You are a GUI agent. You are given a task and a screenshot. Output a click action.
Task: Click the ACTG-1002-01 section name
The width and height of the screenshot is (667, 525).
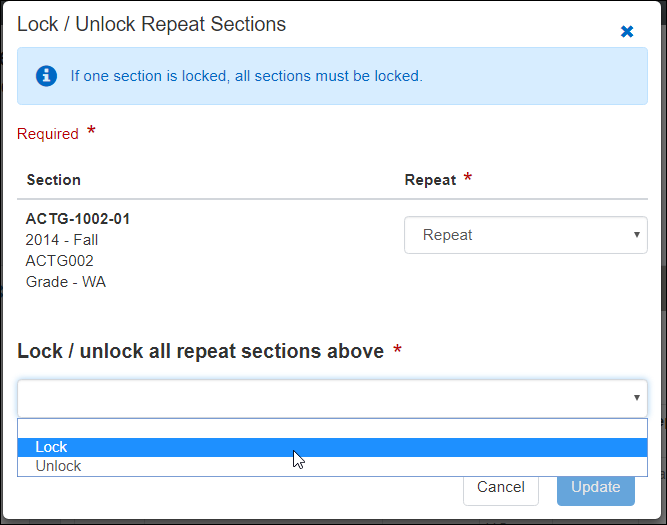pyautogui.click(x=78, y=219)
